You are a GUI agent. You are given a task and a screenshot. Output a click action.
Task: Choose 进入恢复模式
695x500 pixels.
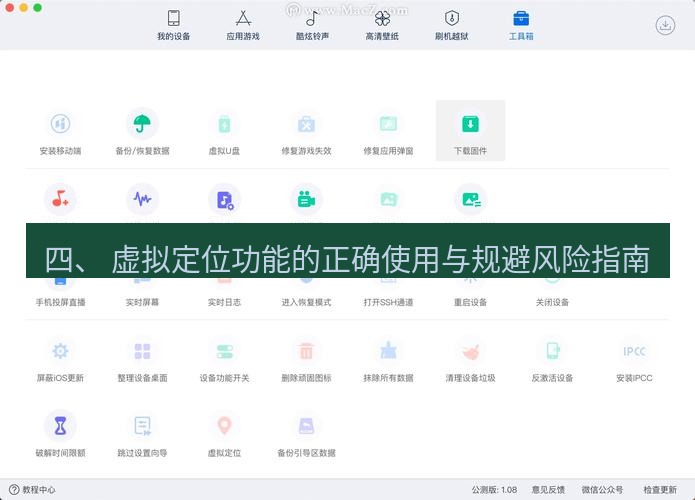(x=306, y=302)
